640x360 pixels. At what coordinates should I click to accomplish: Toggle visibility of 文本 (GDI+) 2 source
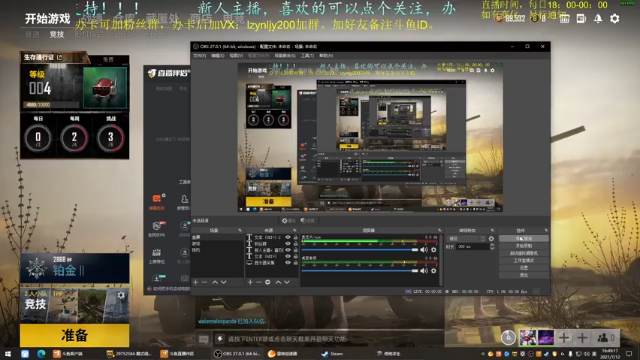(288, 237)
